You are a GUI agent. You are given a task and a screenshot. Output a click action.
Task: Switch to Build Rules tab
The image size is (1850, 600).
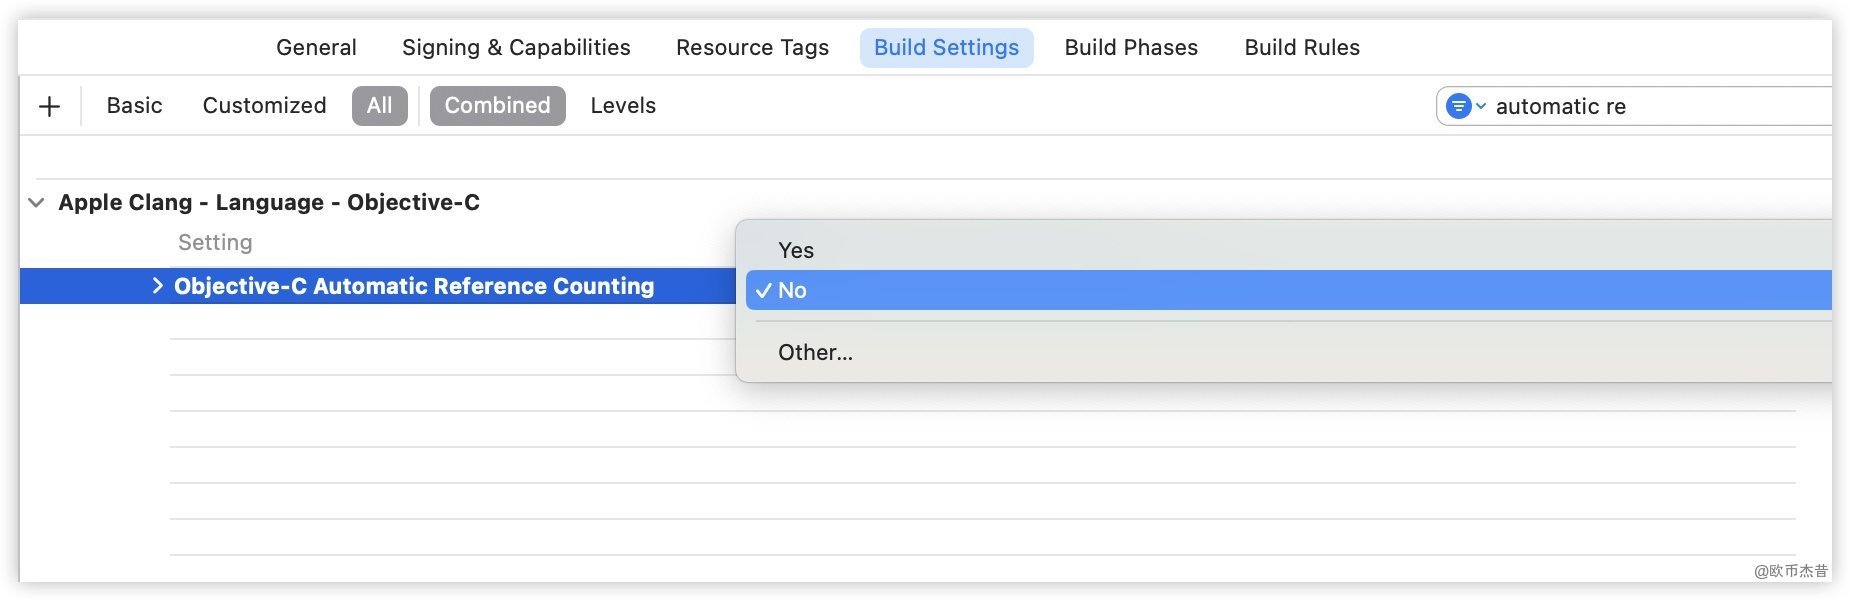[1302, 48]
